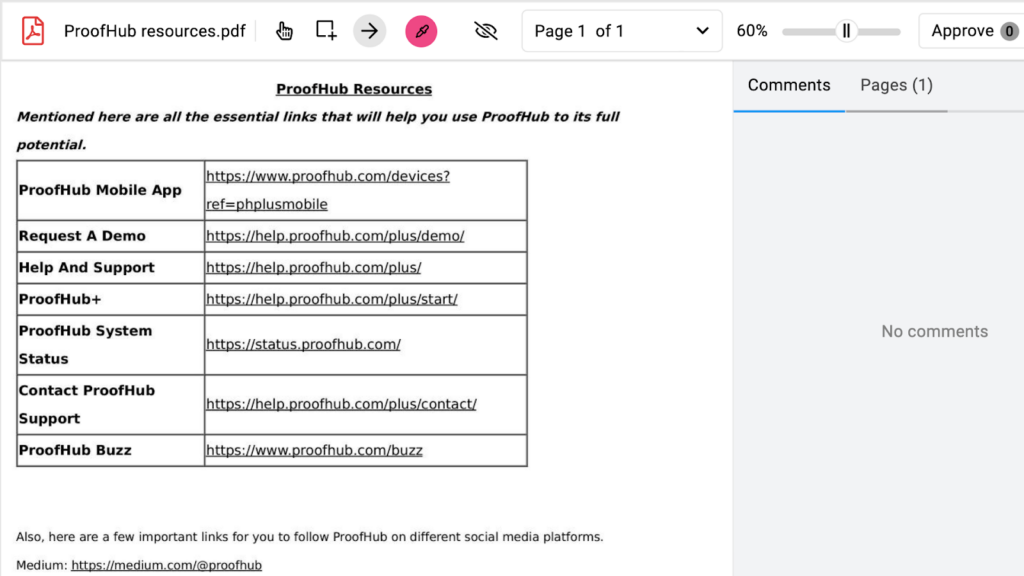Select the hand panning tool
Viewport: 1024px width, 576px height.
pyautogui.click(x=284, y=31)
